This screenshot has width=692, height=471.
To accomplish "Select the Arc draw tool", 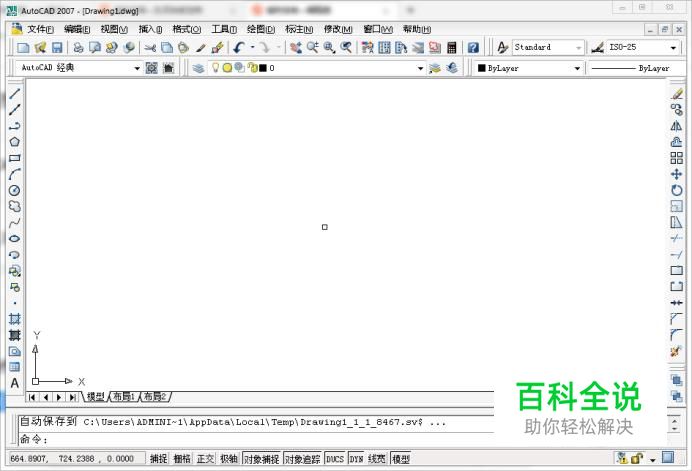I will pos(15,174).
